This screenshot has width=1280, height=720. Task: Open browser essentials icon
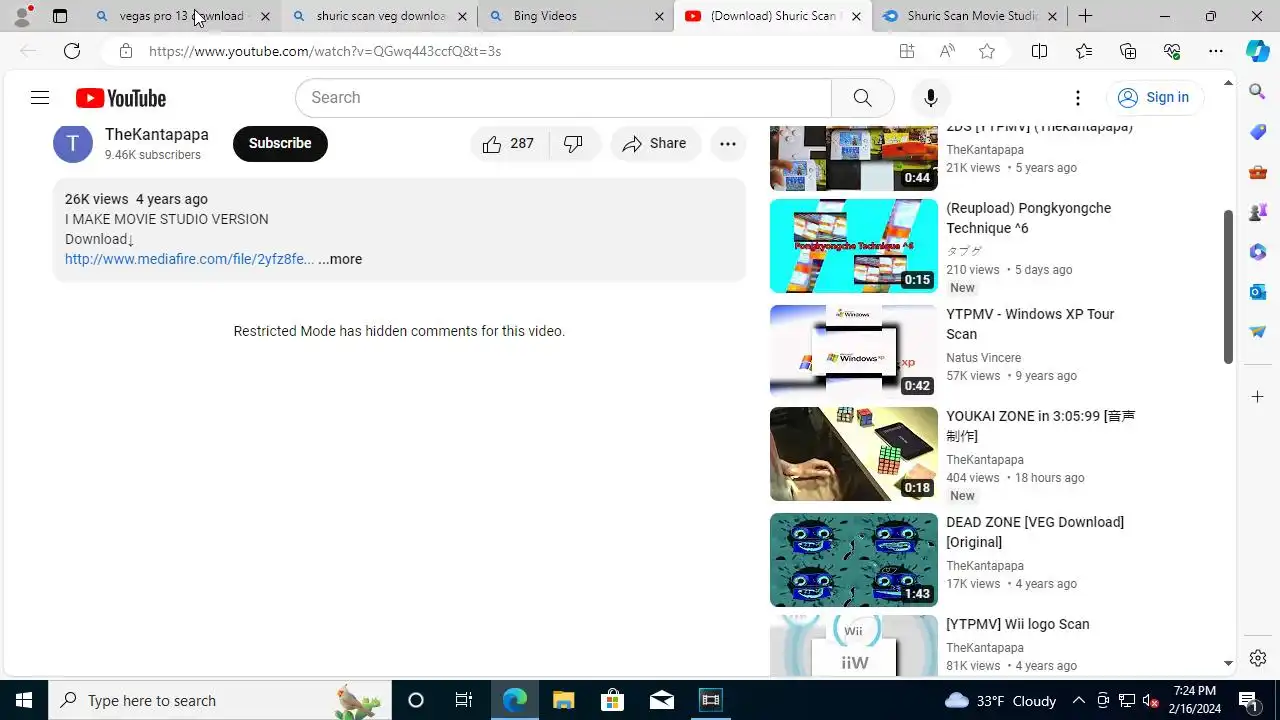[1172, 51]
